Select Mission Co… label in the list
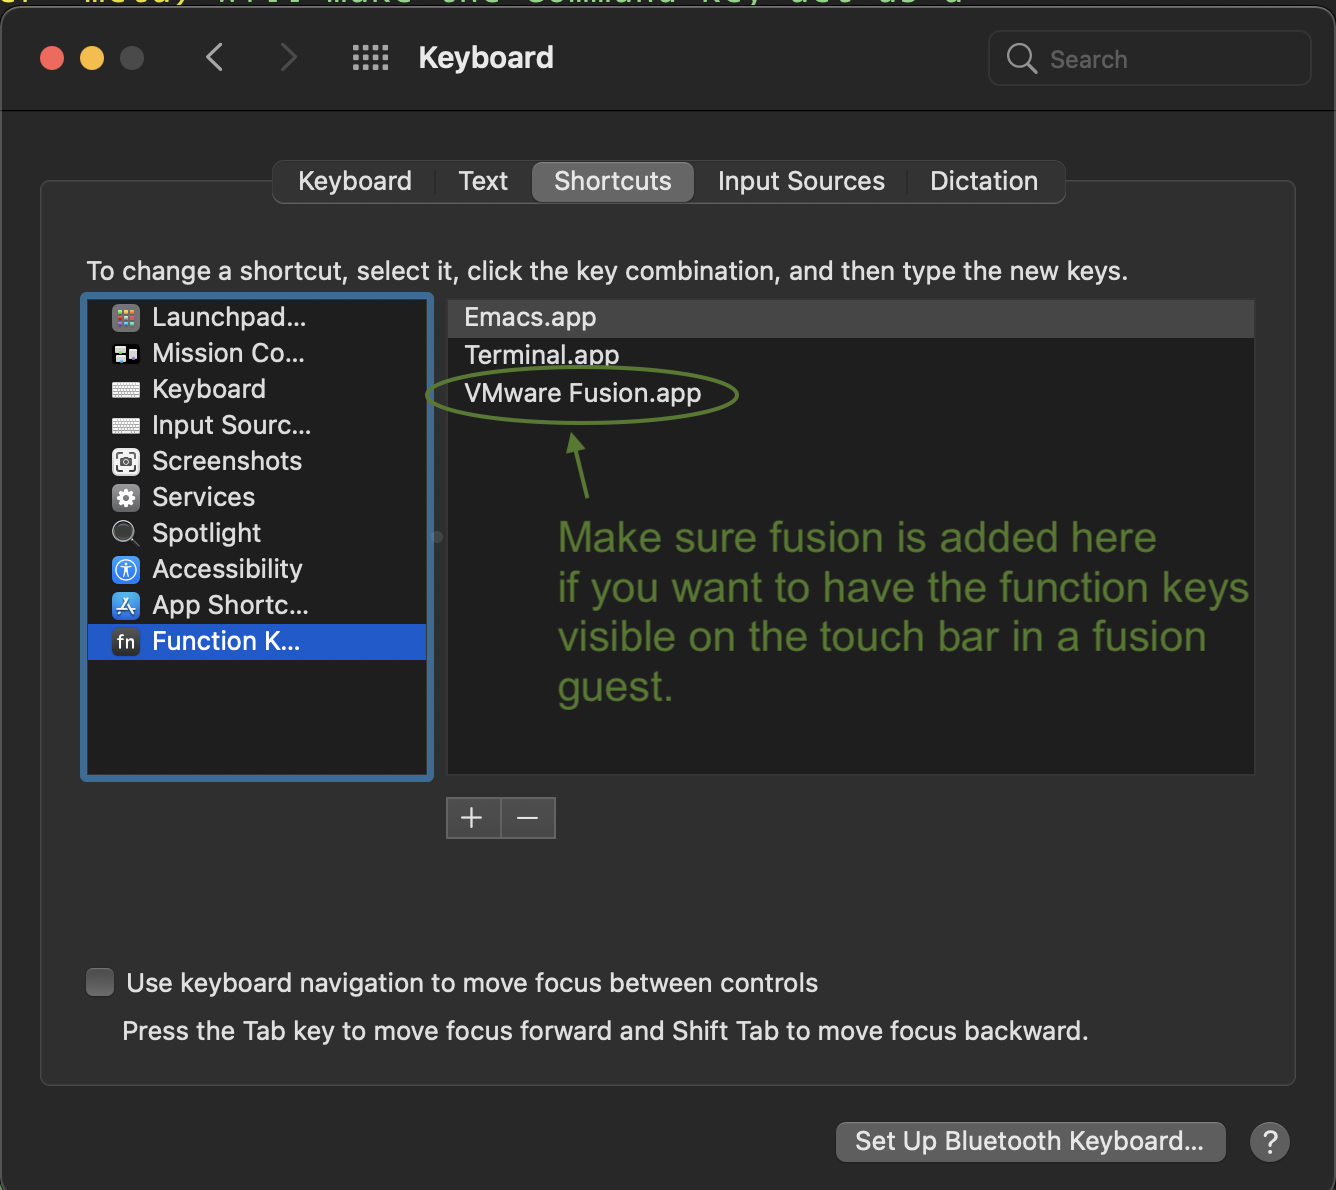 point(228,354)
